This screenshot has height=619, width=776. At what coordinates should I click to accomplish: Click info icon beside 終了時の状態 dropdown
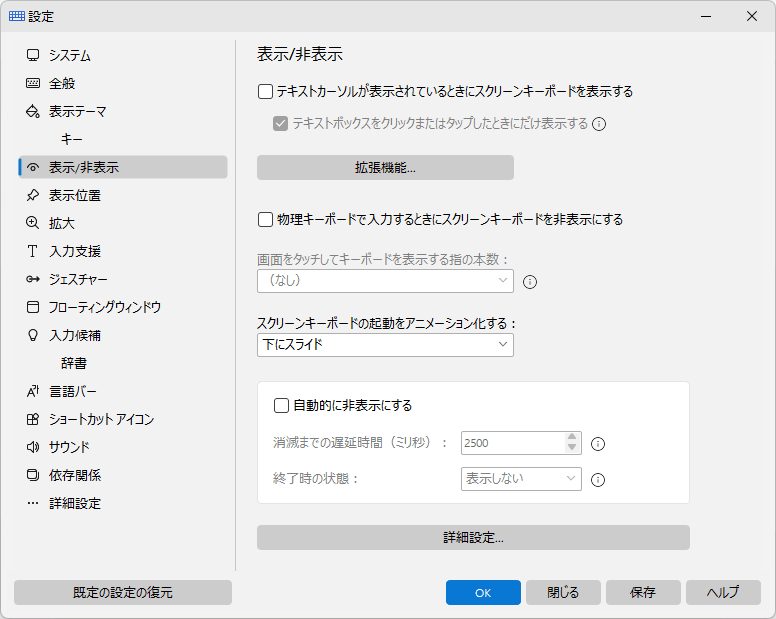[x=598, y=479]
